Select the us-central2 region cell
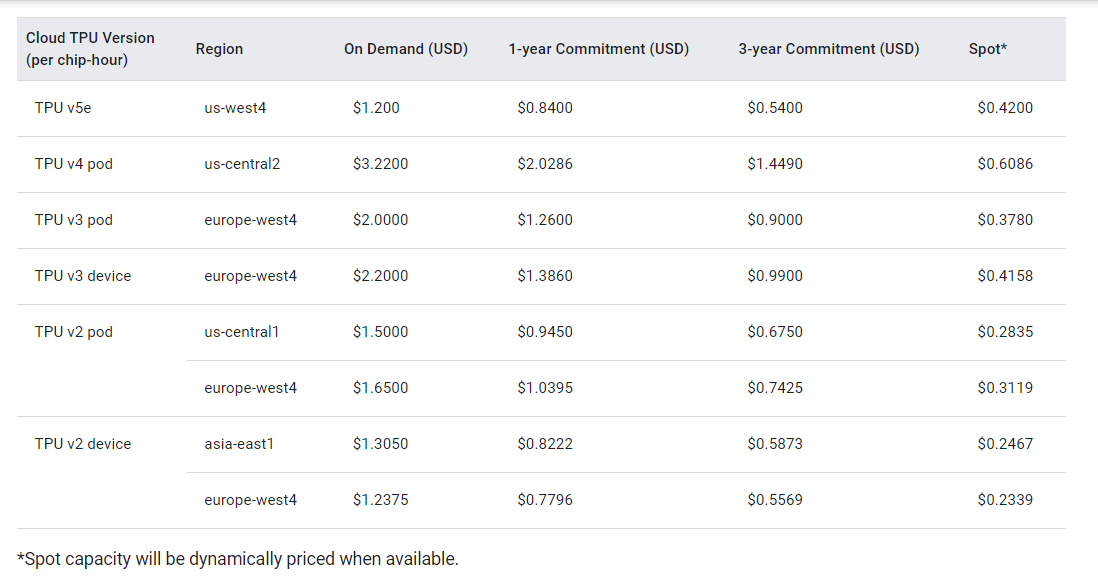 (x=242, y=164)
